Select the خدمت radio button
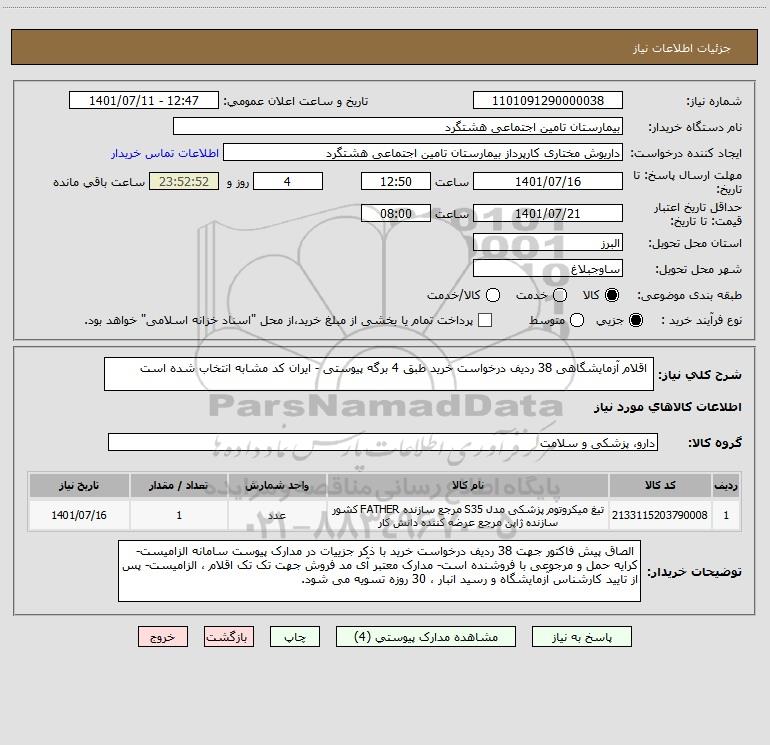Image resolution: width=770 pixels, height=745 pixels. pyautogui.click(x=560, y=295)
